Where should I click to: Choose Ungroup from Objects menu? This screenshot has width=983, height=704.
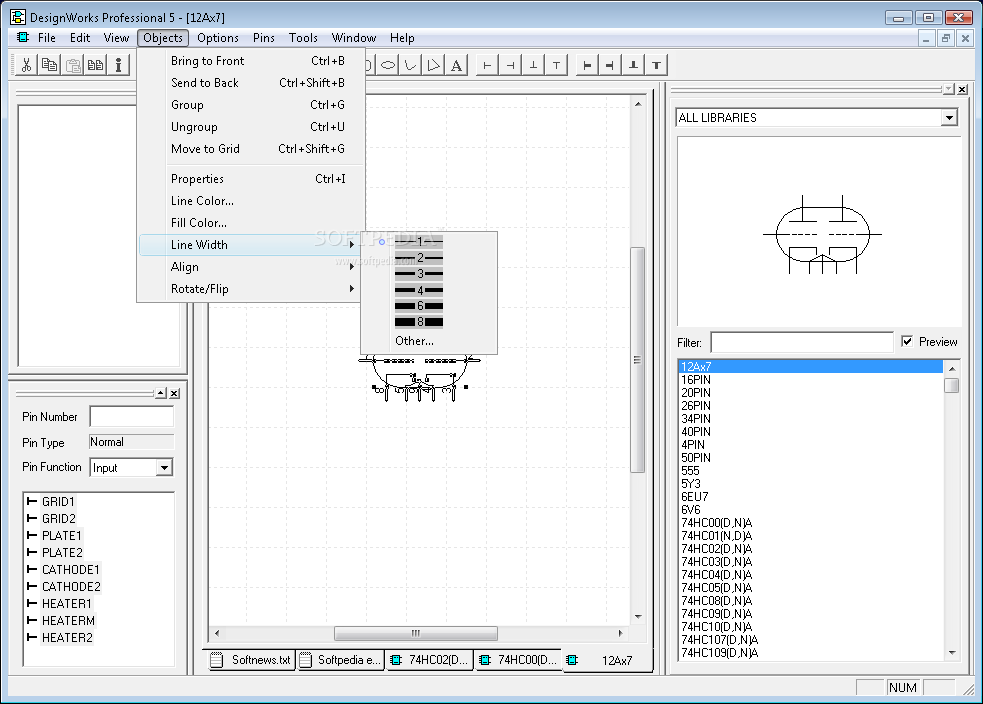(x=251, y=127)
